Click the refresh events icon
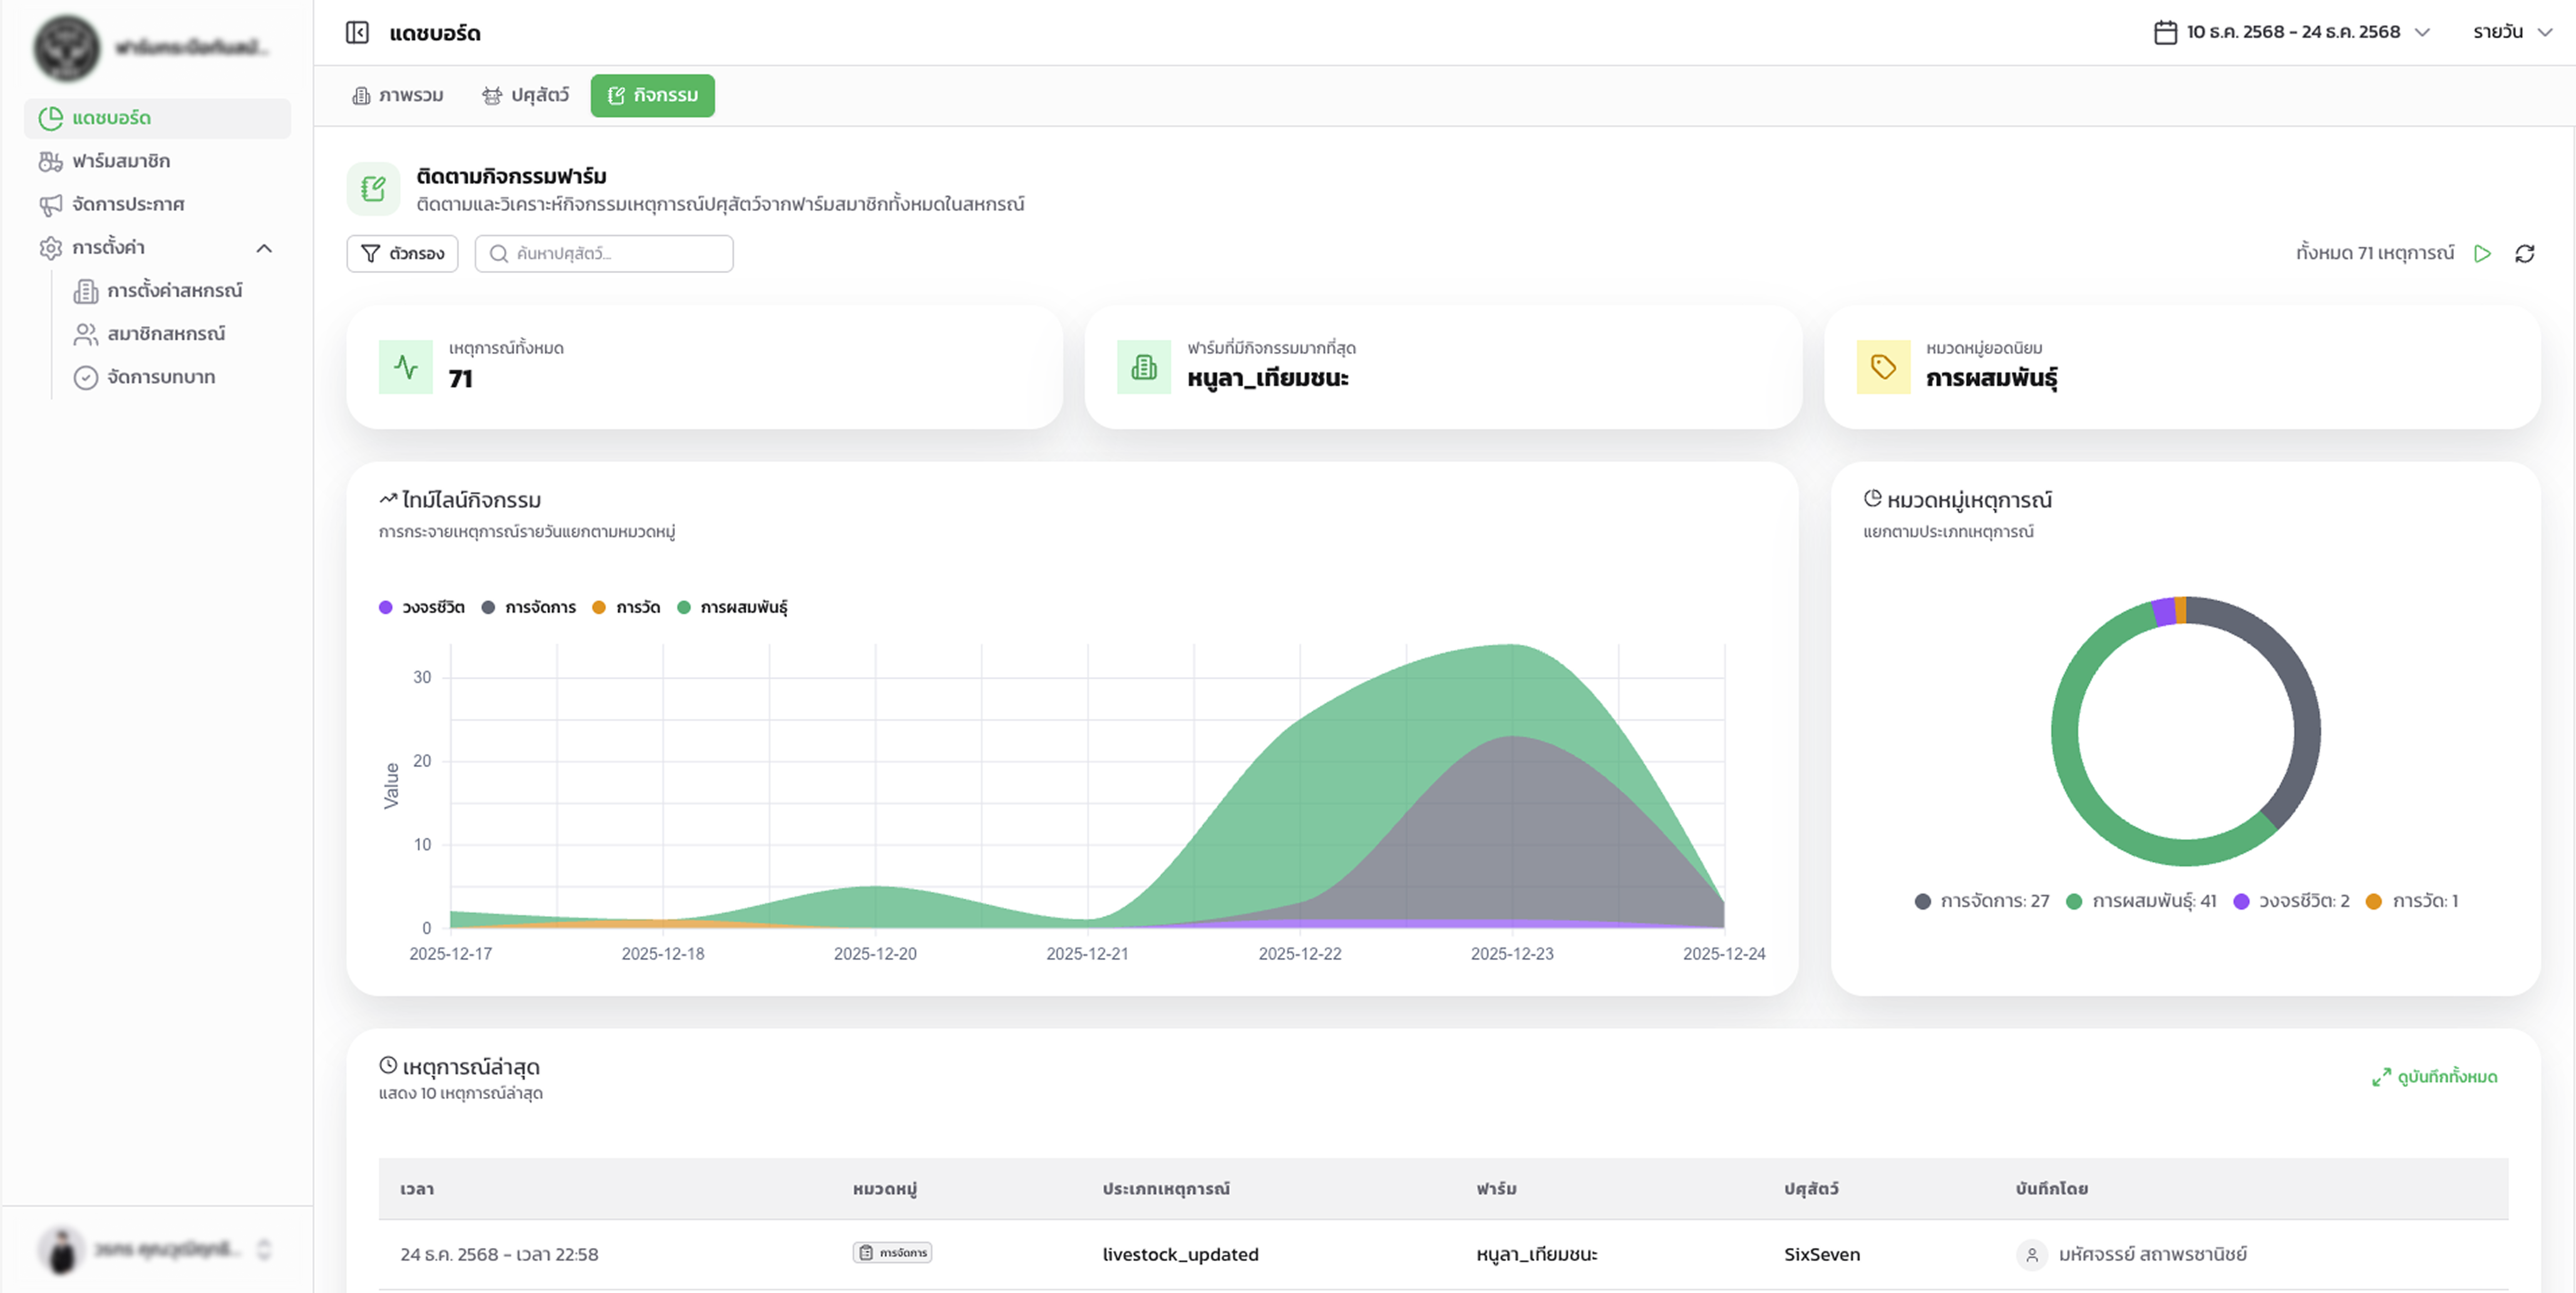The image size is (2576, 1293). point(2524,254)
